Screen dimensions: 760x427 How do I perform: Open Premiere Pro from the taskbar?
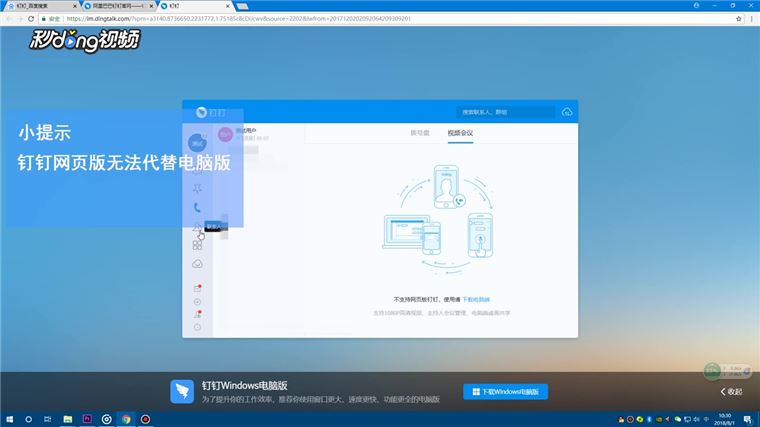[87, 419]
